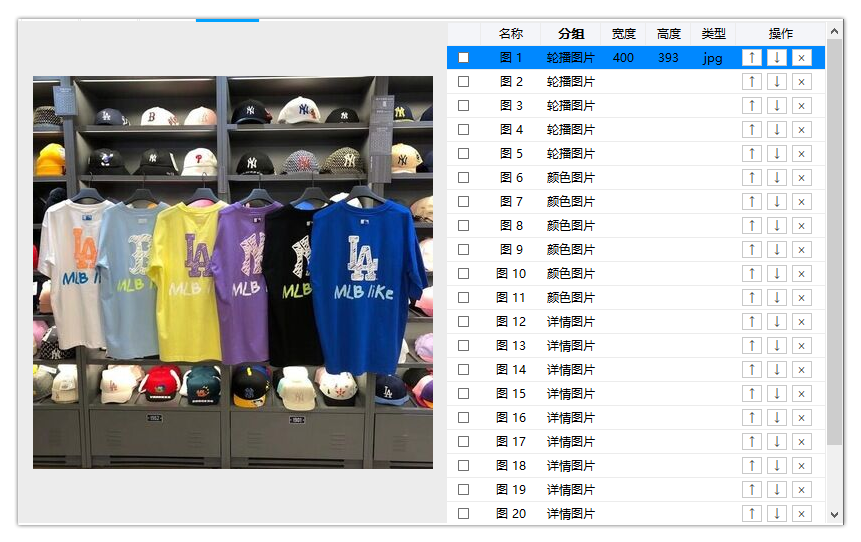Select the 图 7 row name
The width and height of the screenshot is (861, 542).
click(511, 202)
